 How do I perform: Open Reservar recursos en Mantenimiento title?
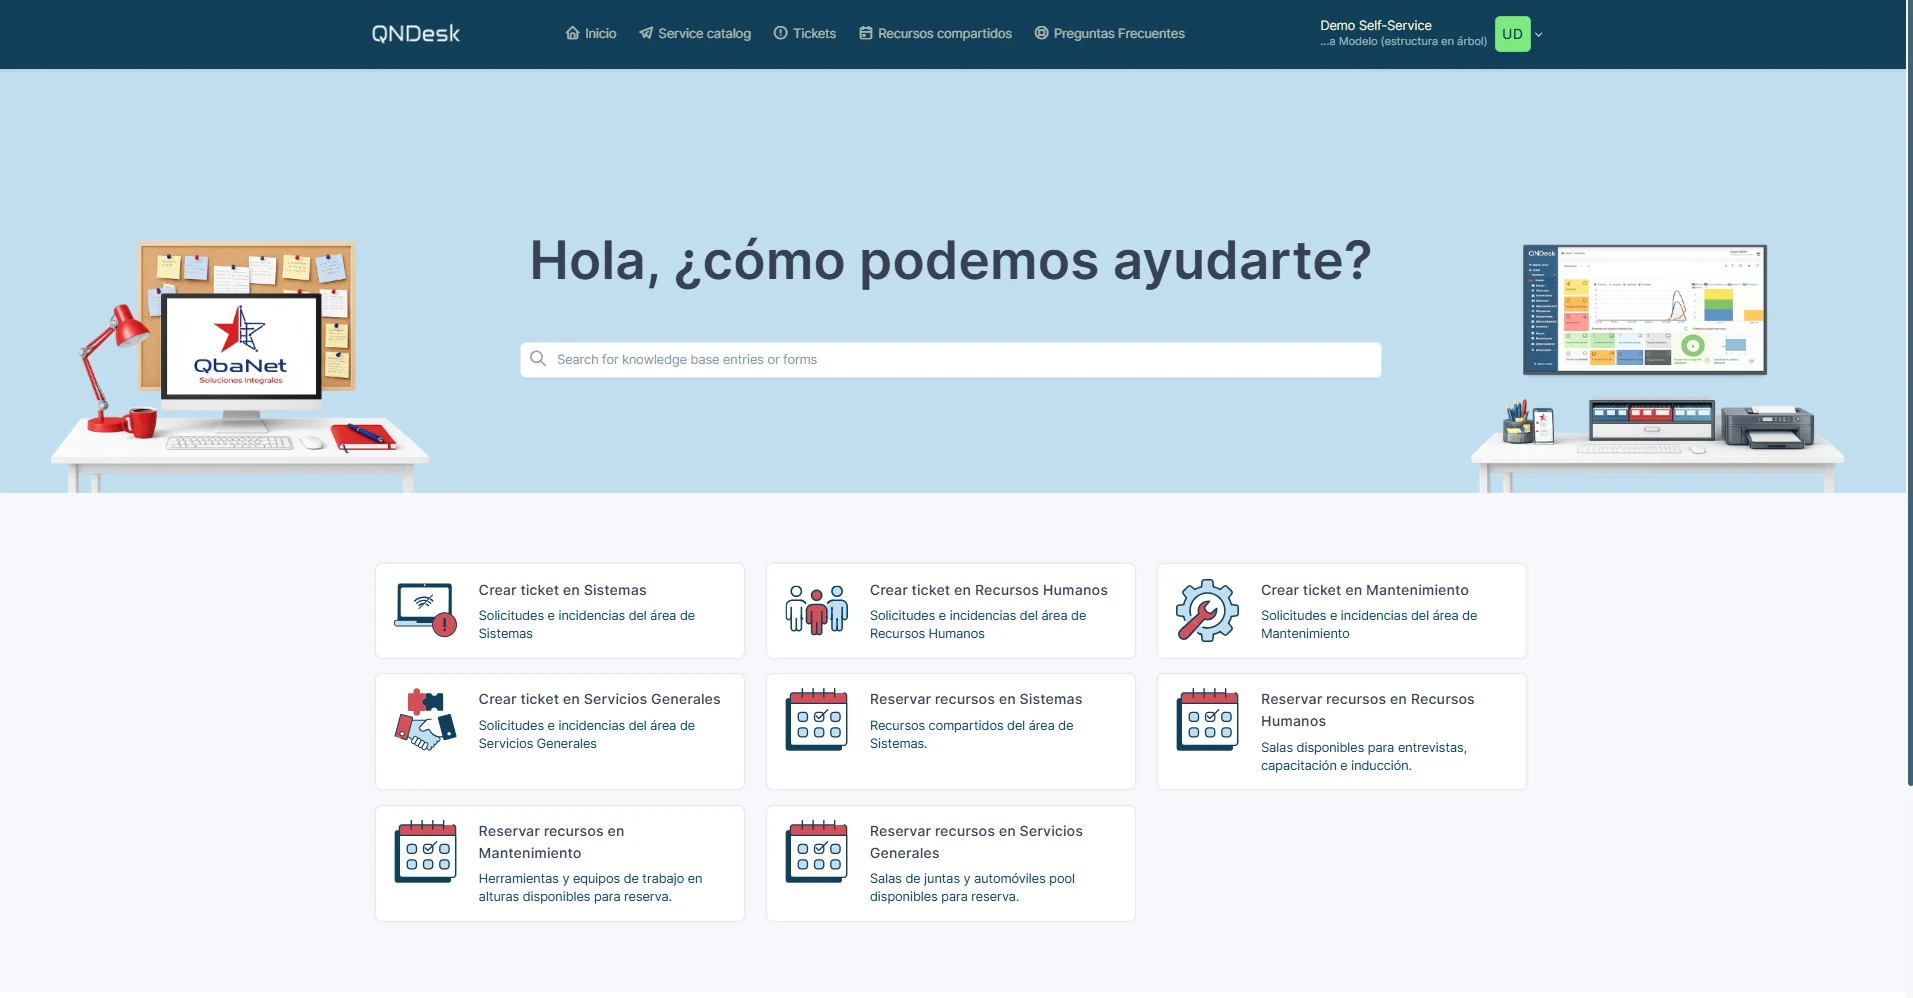point(551,842)
